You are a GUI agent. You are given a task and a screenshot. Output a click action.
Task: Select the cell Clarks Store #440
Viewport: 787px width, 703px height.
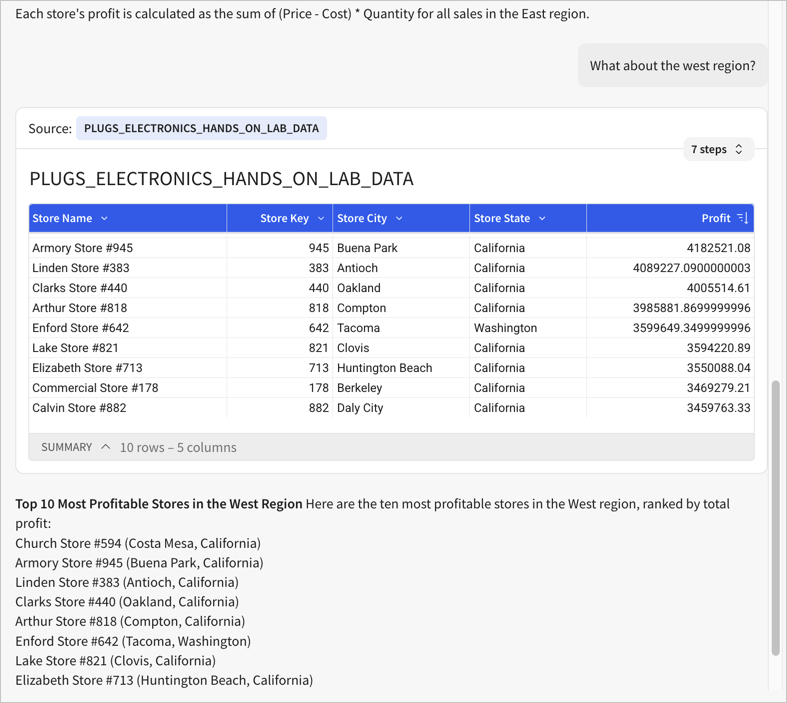click(127, 288)
